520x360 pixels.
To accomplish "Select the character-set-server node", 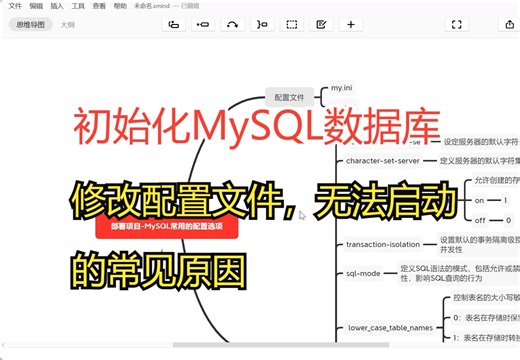I will [383, 161].
